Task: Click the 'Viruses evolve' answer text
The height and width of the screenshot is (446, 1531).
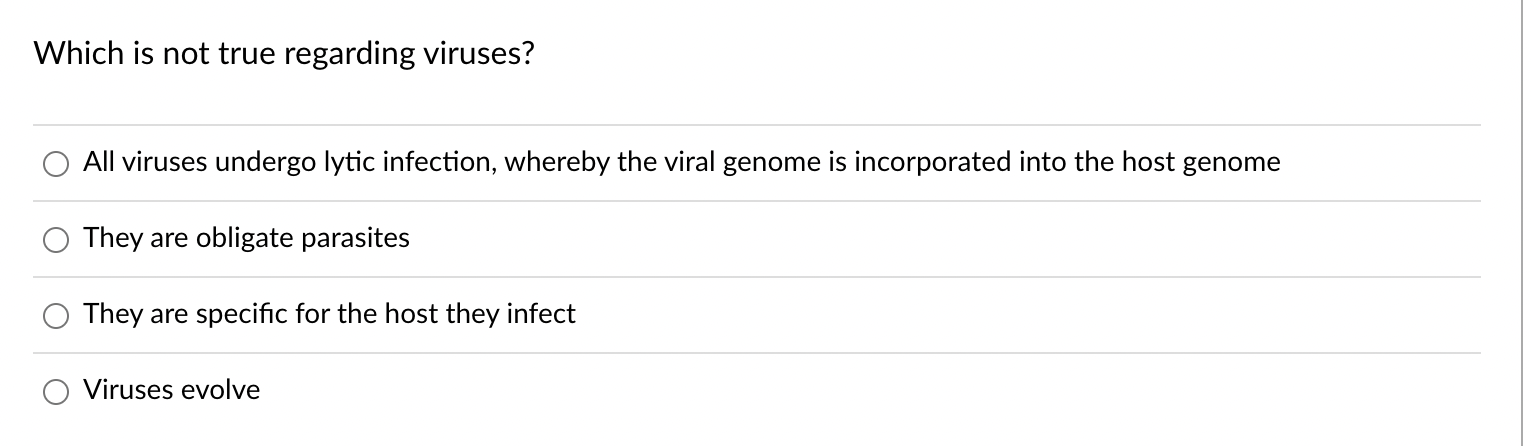Action: [x=171, y=390]
